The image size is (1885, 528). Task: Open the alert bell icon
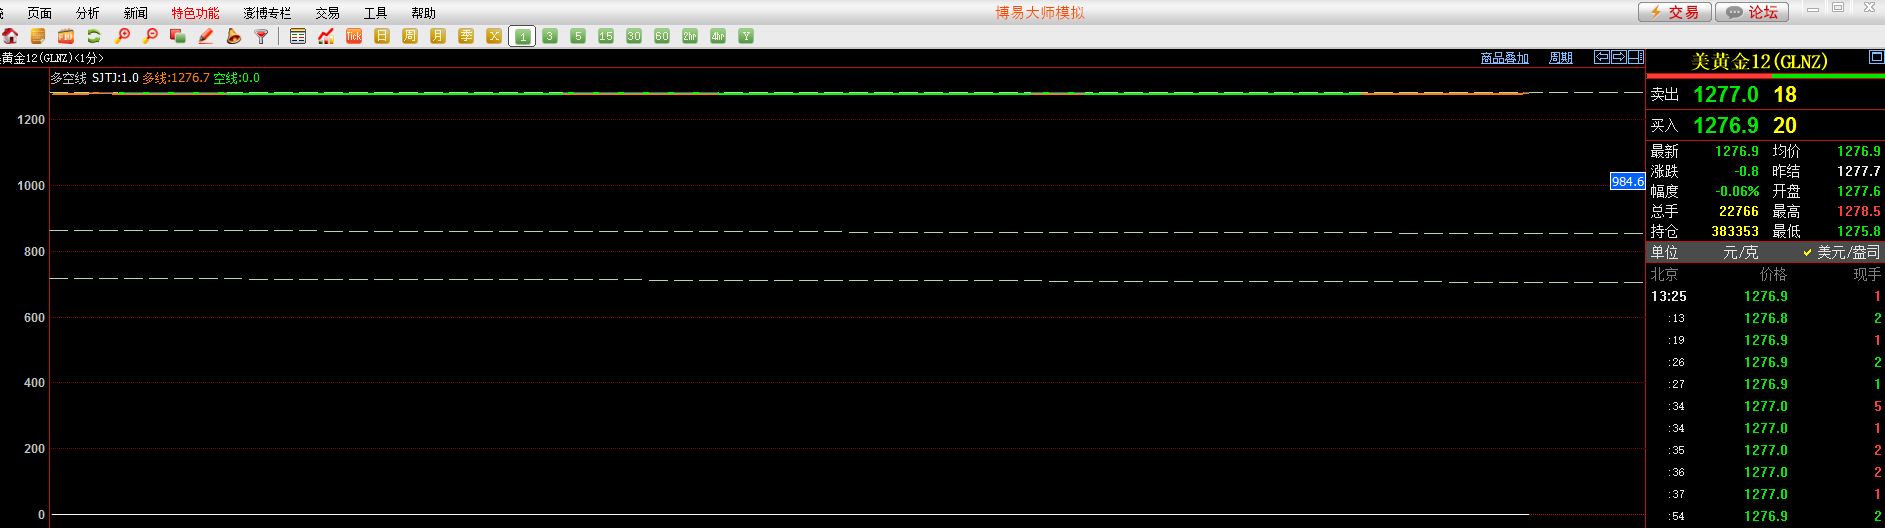coord(234,36)
